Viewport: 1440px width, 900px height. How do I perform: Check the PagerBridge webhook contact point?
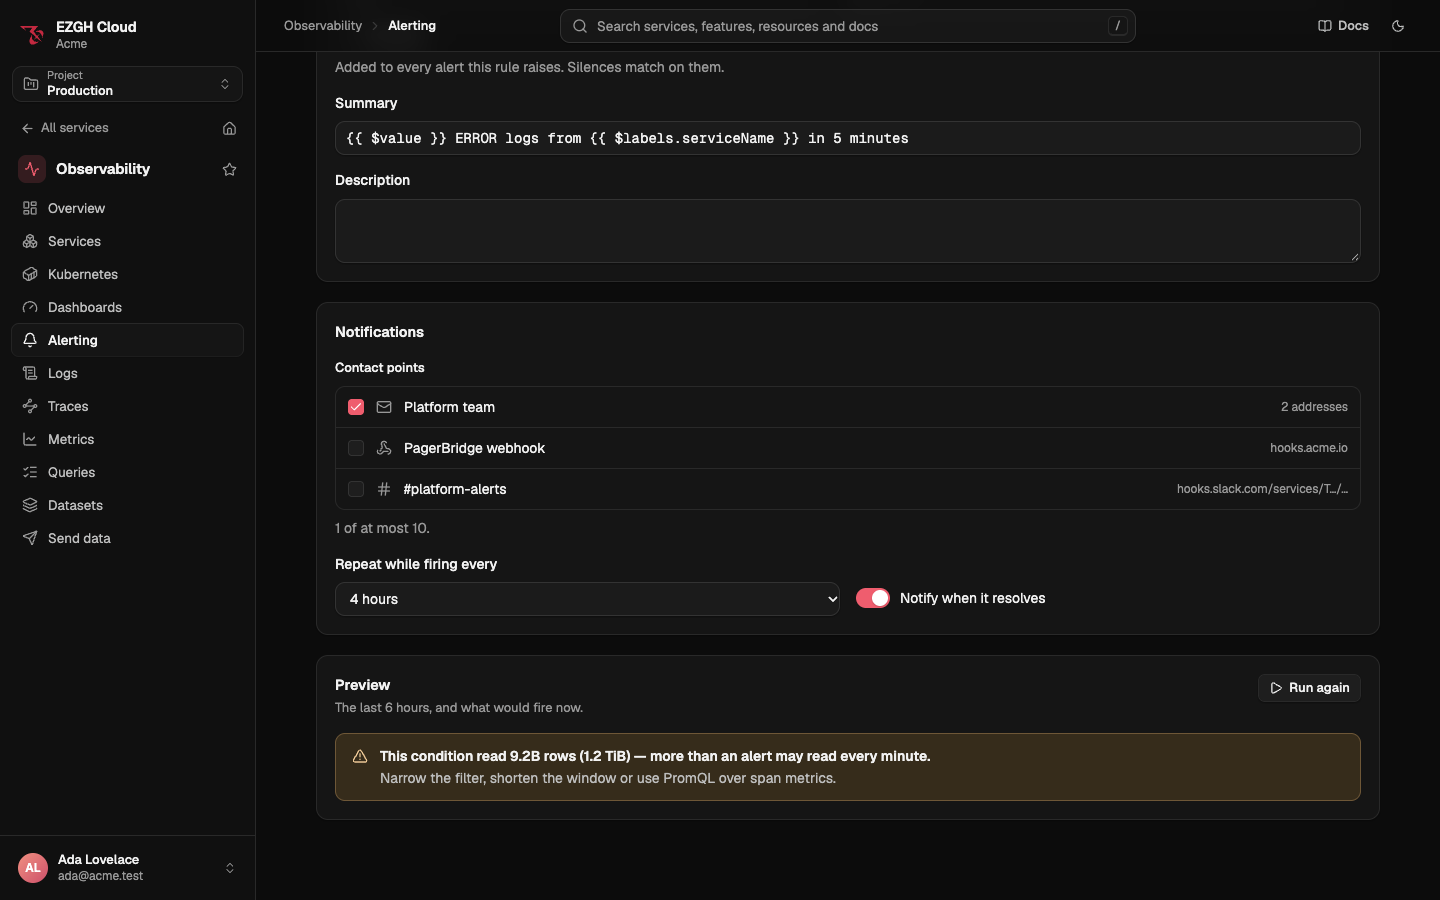tap(356, 448)
